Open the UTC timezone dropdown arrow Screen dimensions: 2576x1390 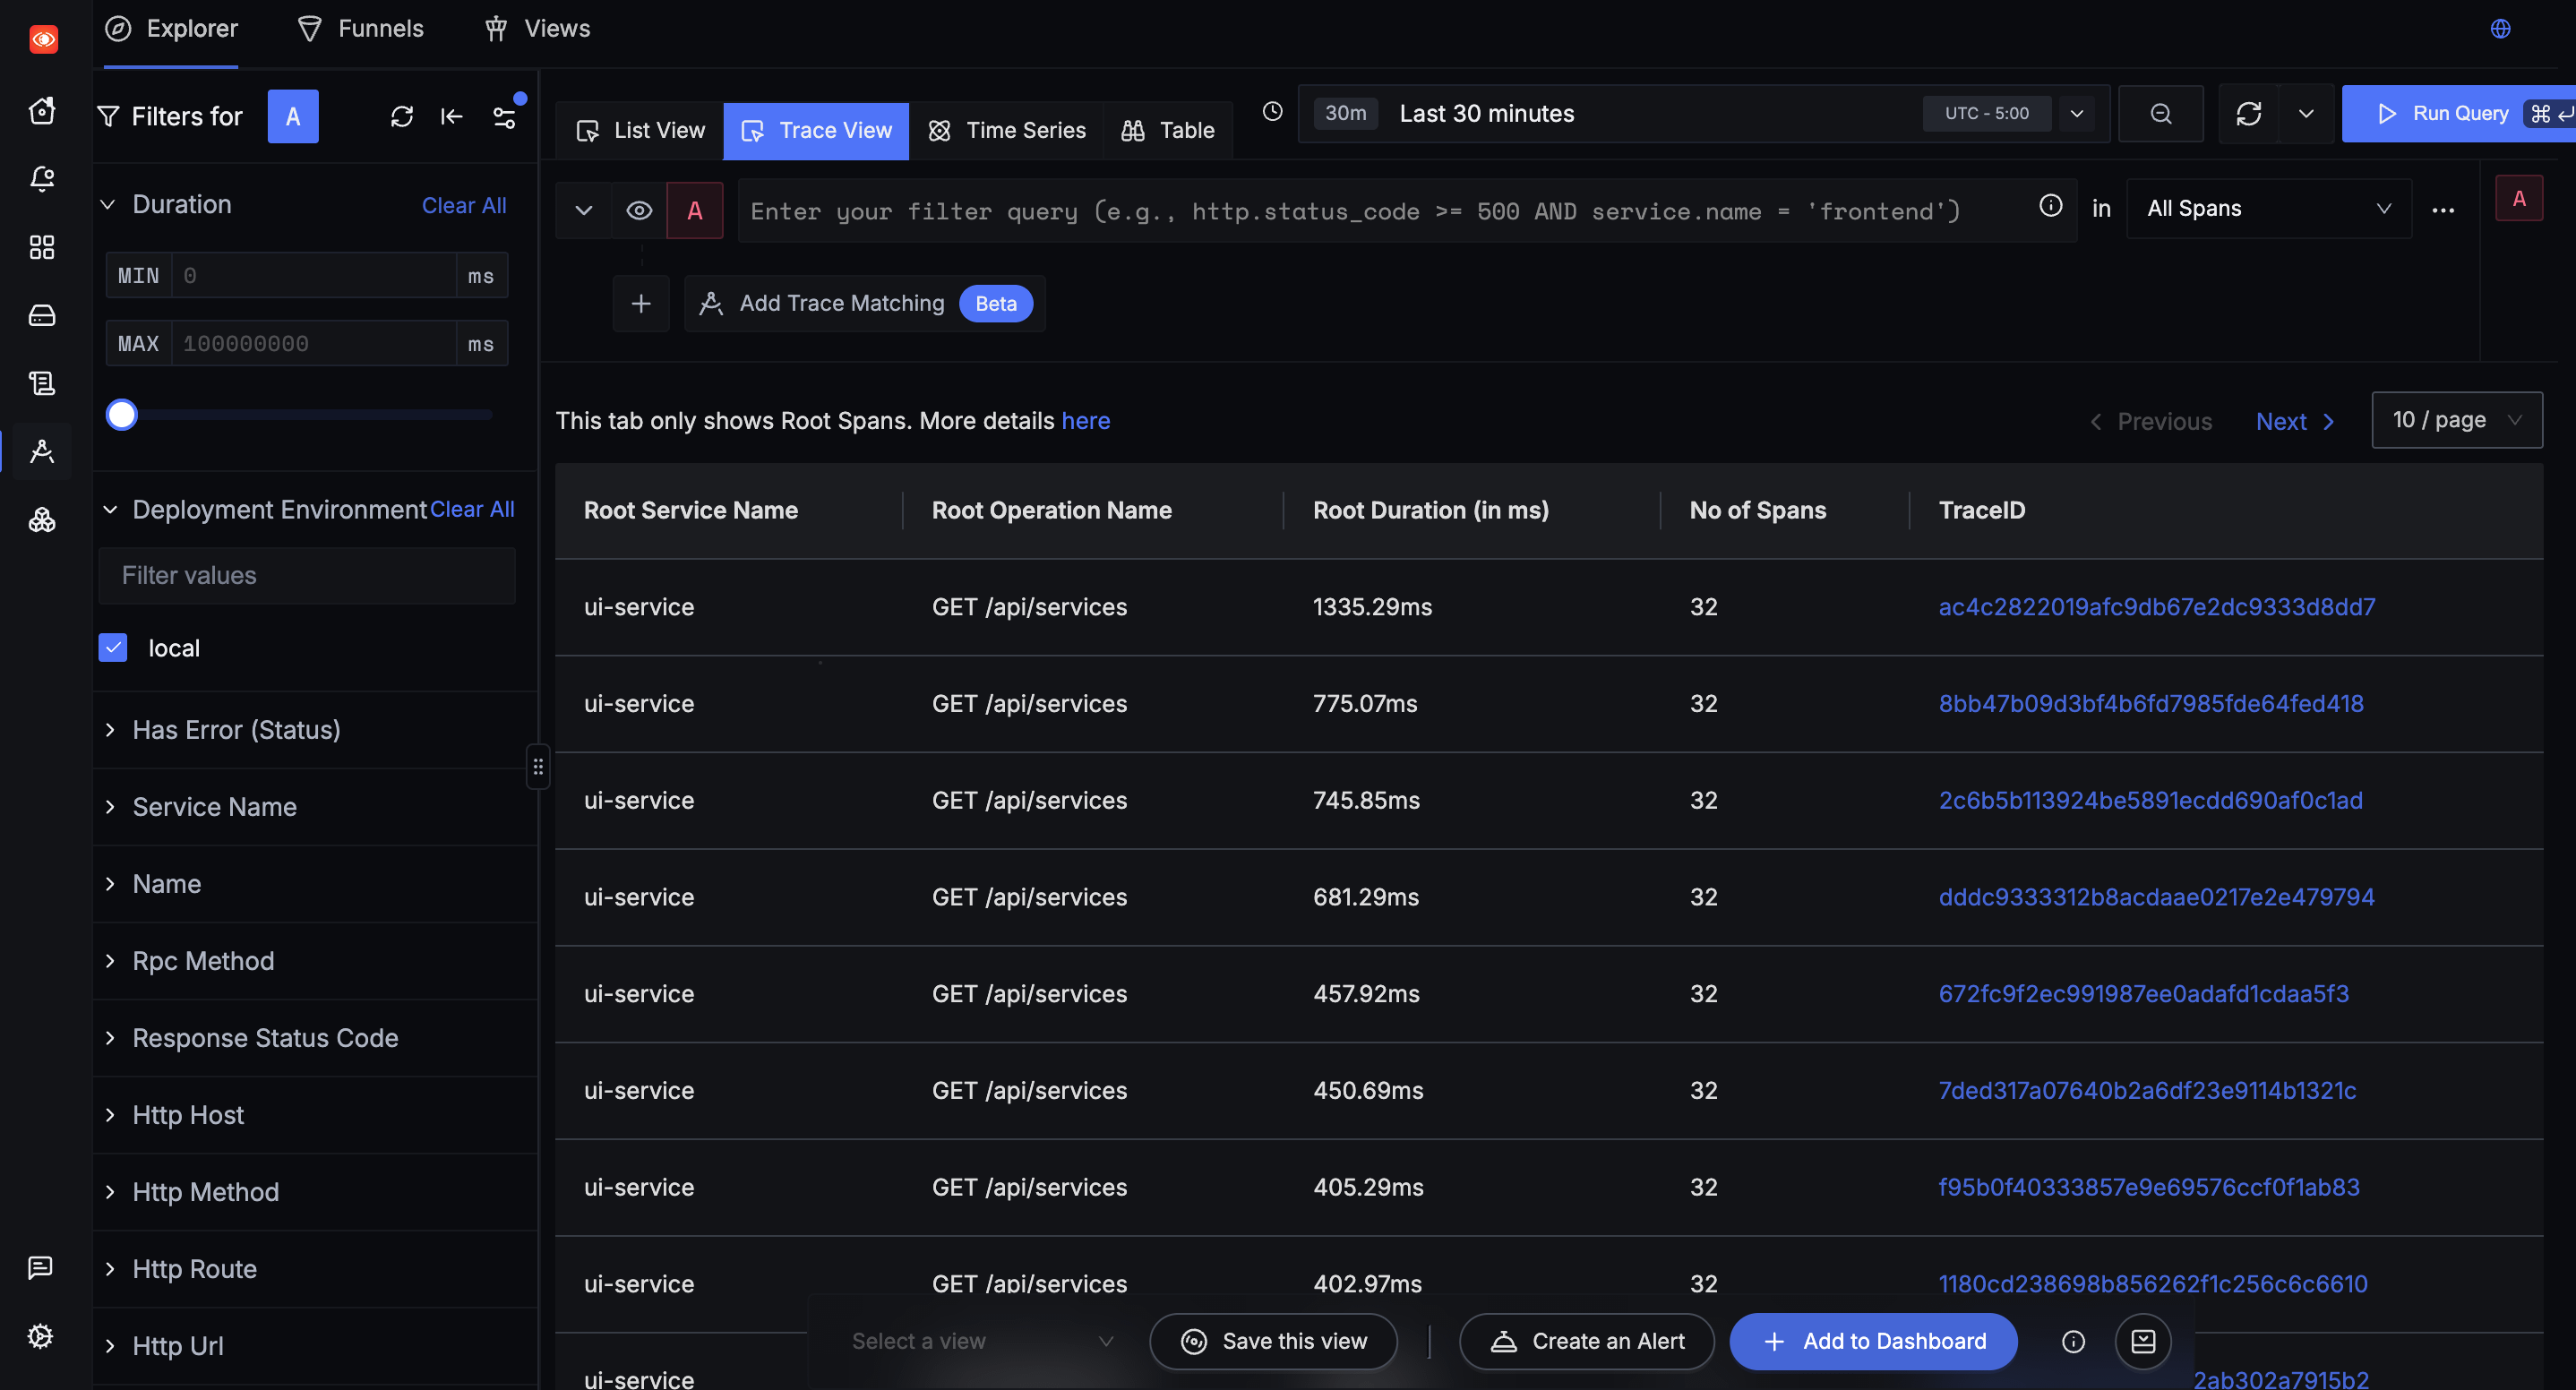click(2077, 114)
